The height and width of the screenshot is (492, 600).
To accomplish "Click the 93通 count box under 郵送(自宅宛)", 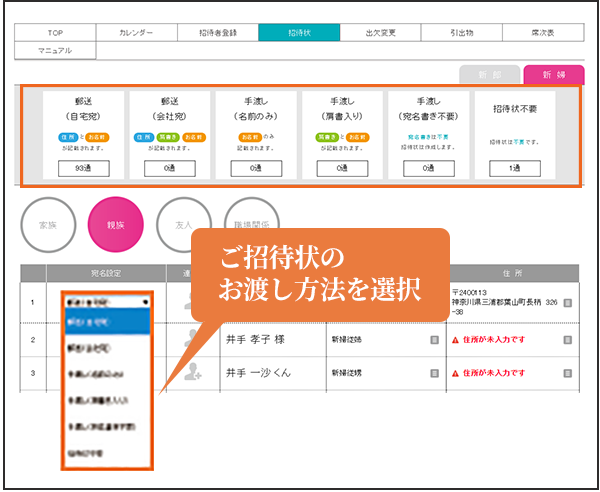I will pos(85,168).
